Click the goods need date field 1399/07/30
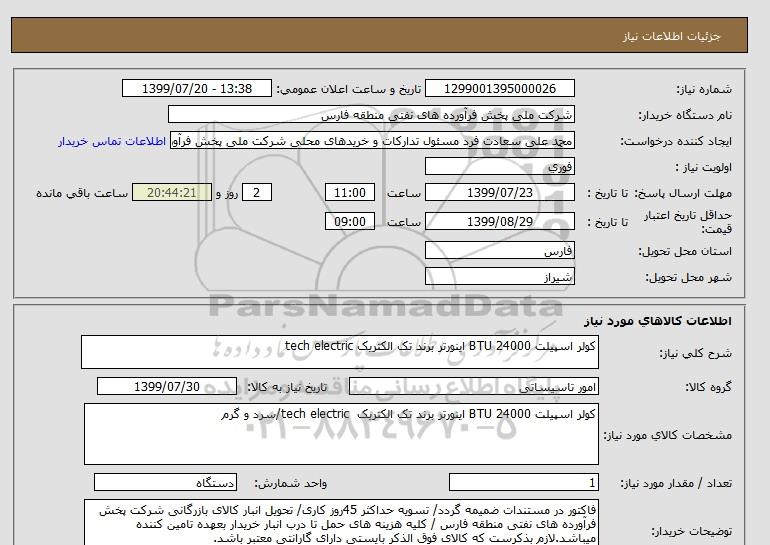 click(167, 386)
